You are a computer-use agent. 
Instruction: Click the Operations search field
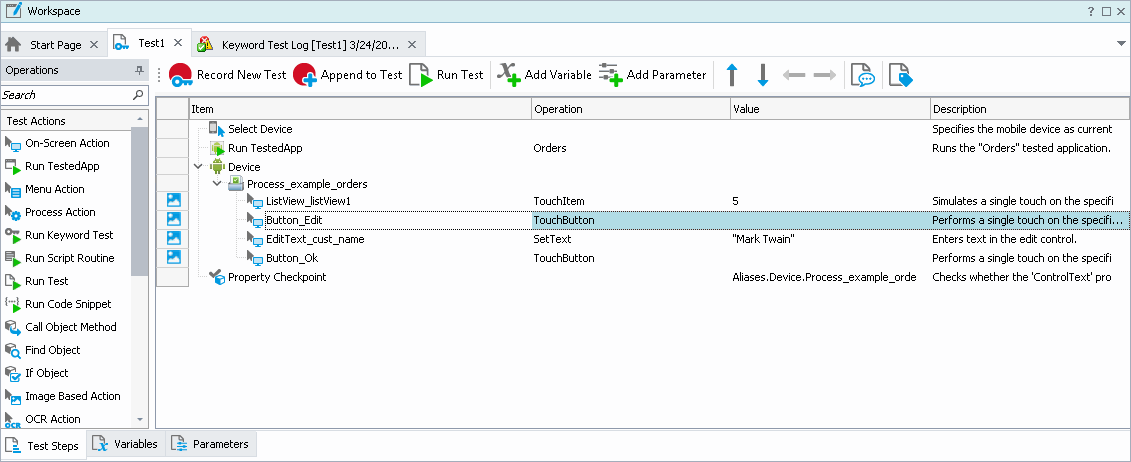point(65,95)
